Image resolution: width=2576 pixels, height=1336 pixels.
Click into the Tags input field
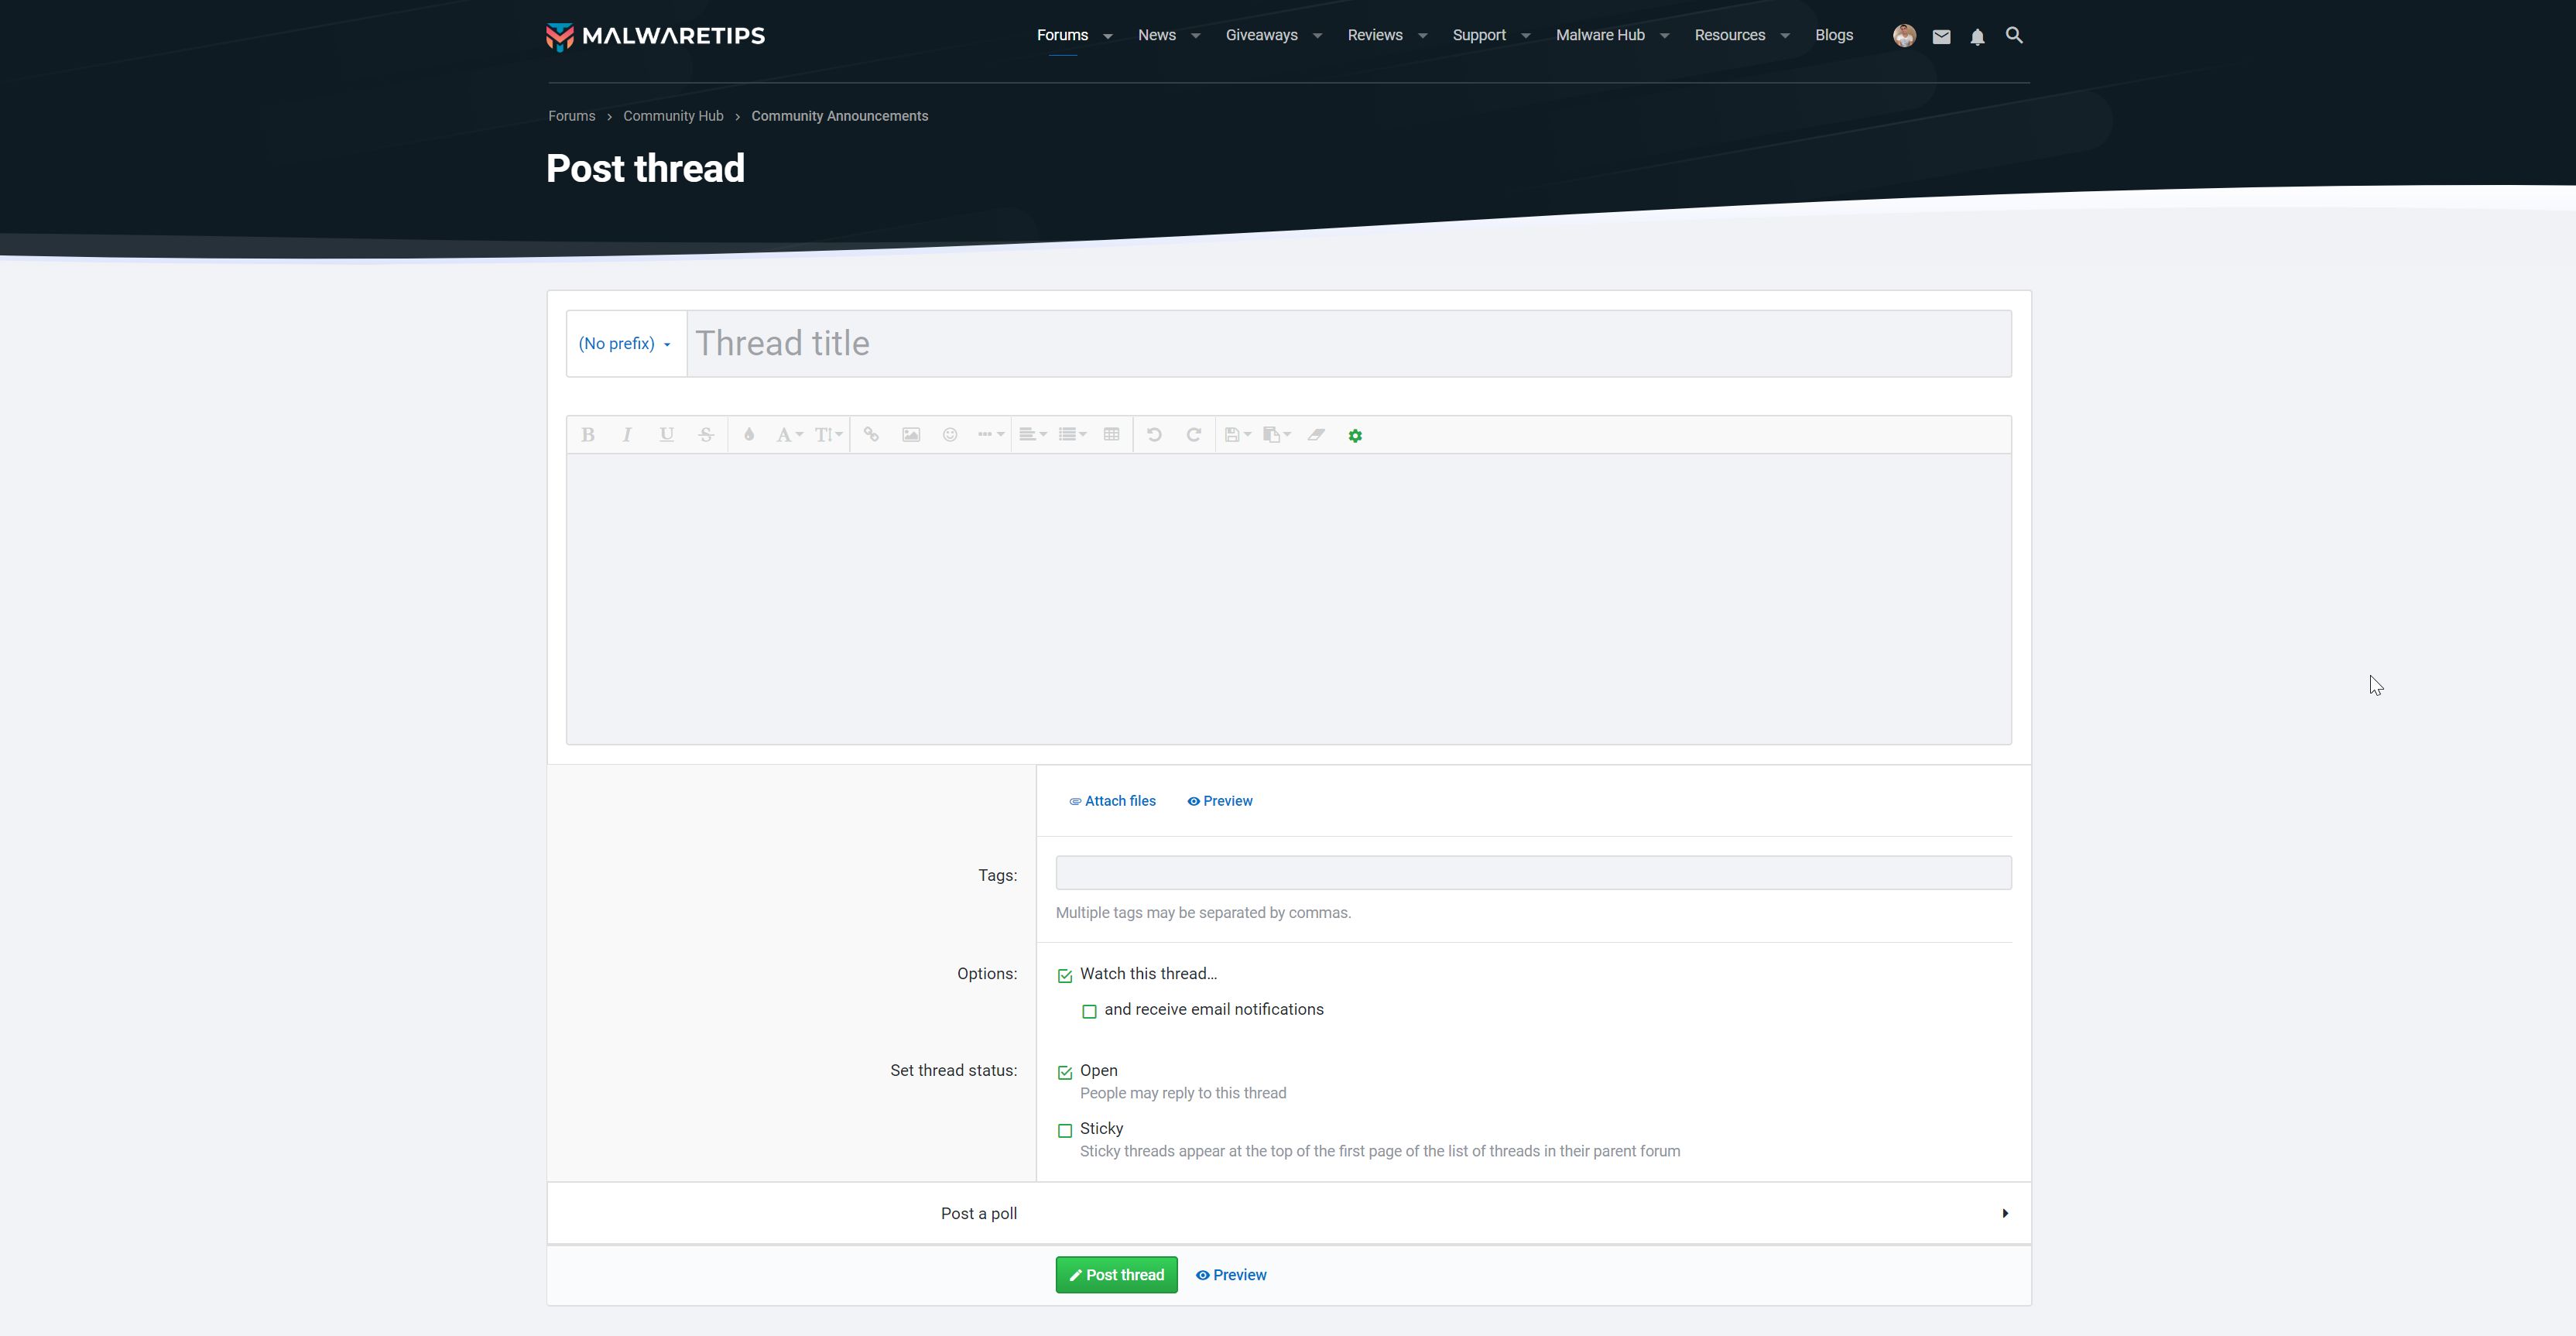[x=1532, y=873]
